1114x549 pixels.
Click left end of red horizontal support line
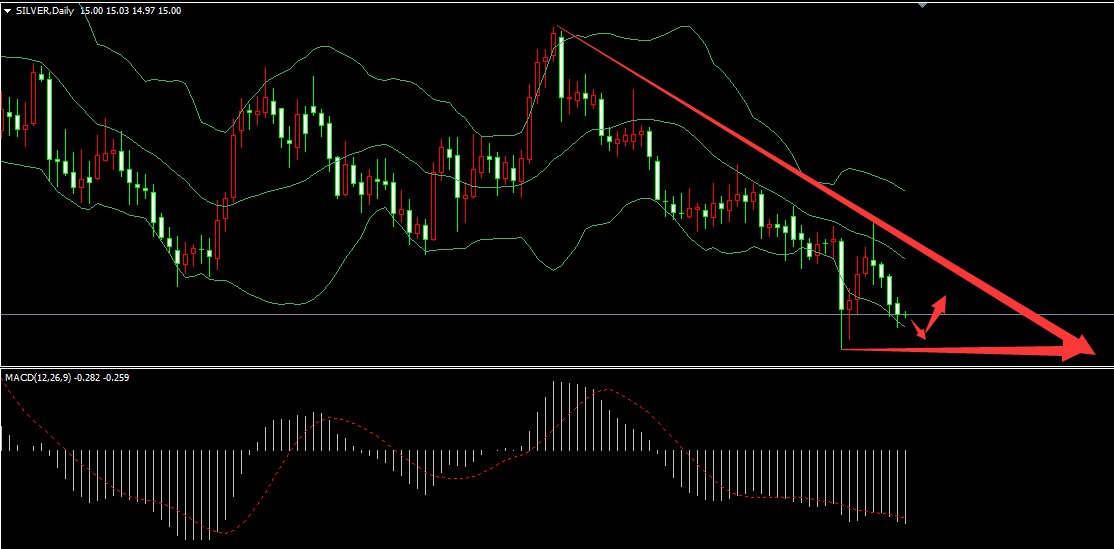[845, 349]
